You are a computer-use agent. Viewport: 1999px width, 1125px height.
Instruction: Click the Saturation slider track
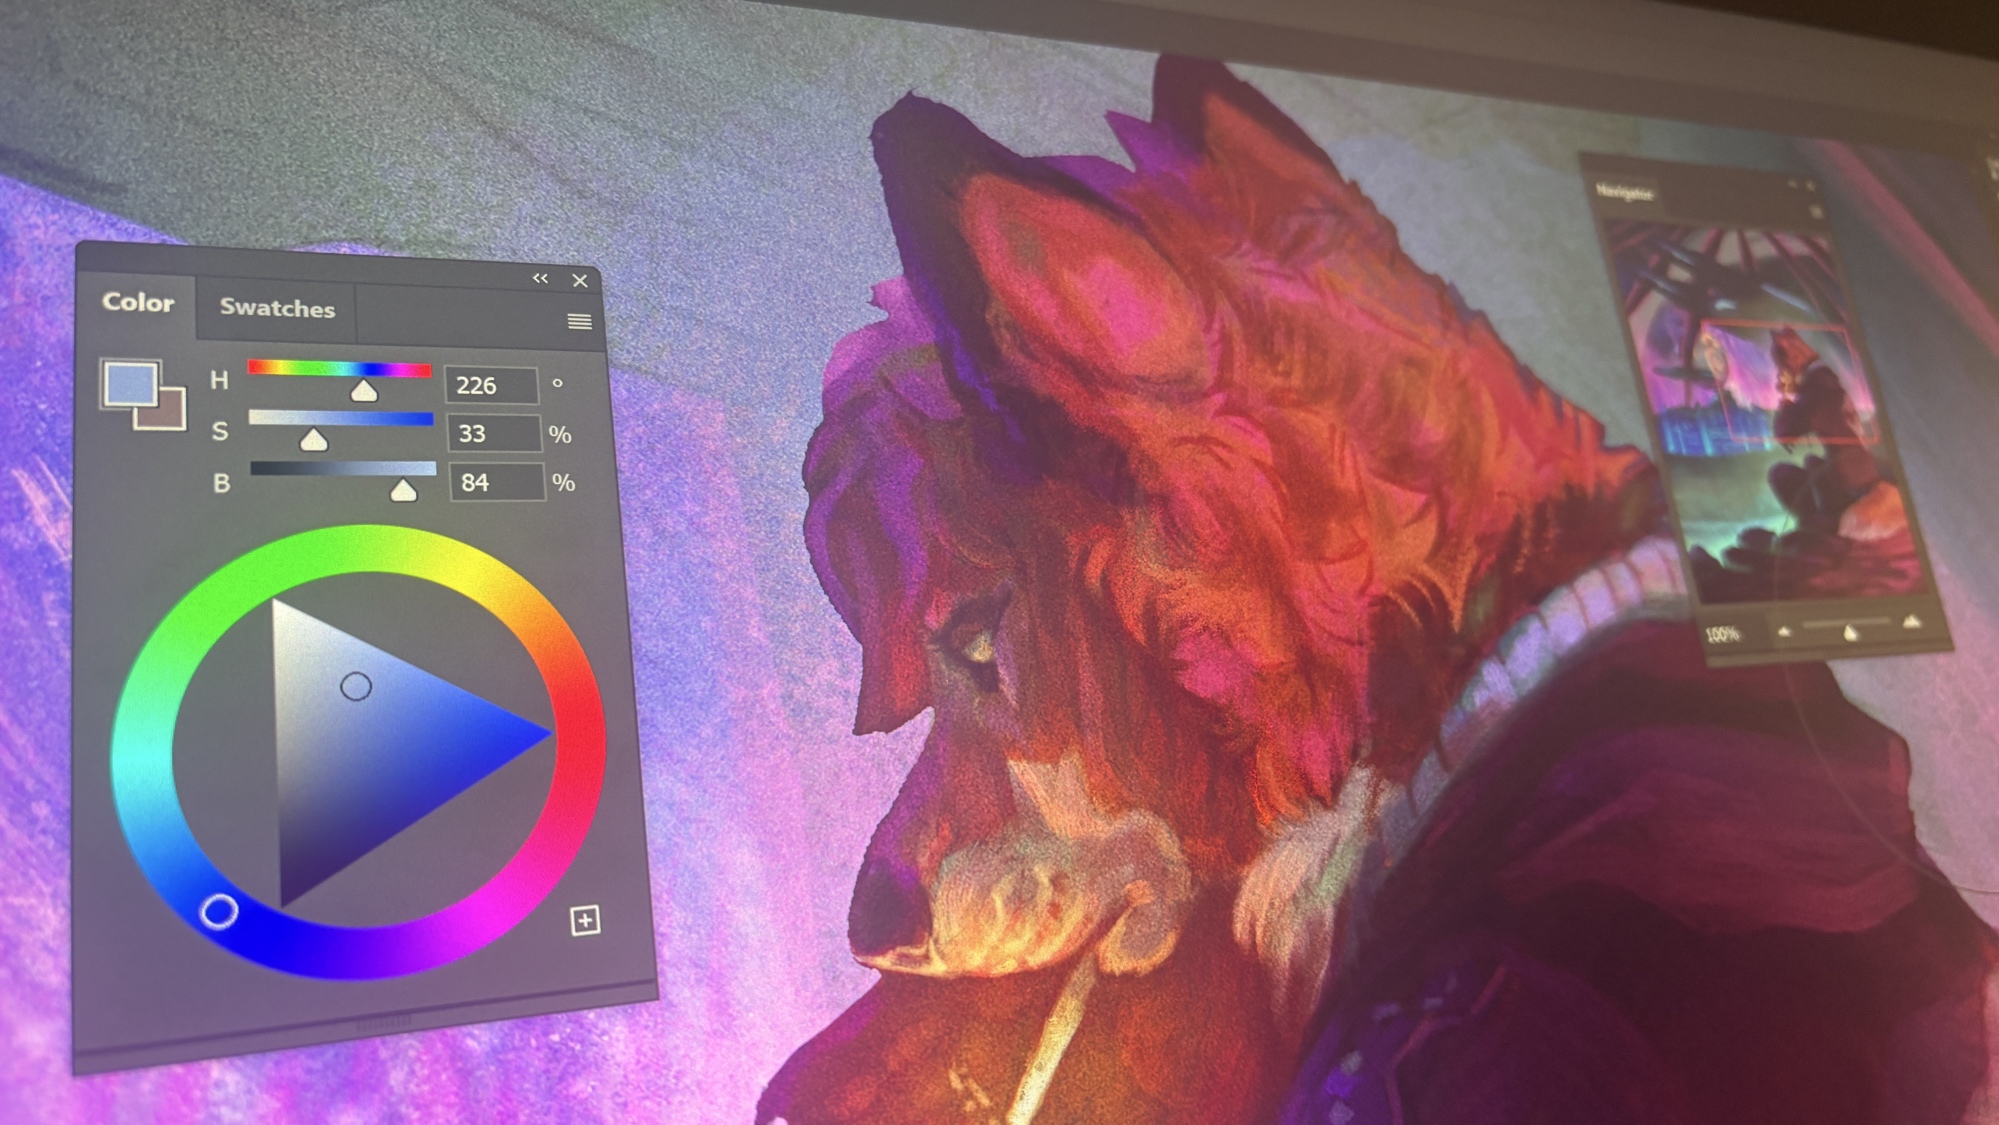coord(340,418)
